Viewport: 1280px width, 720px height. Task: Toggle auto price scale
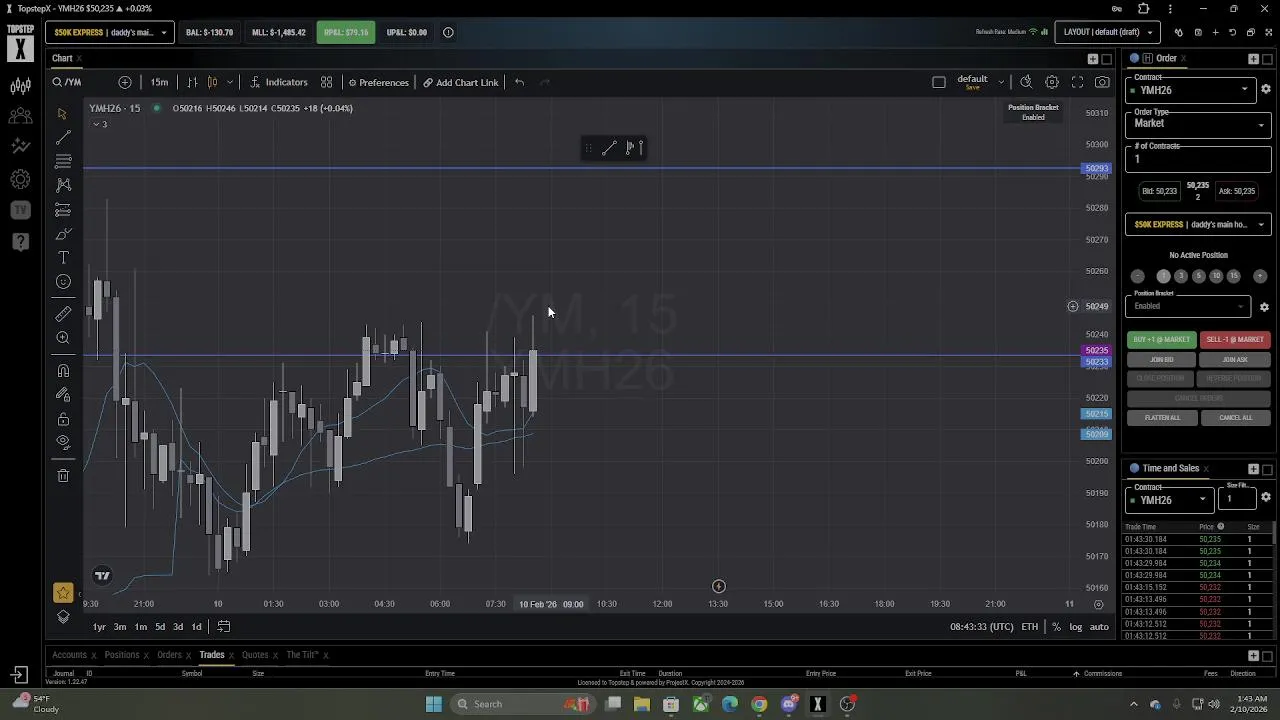(x=1099, y=627)
